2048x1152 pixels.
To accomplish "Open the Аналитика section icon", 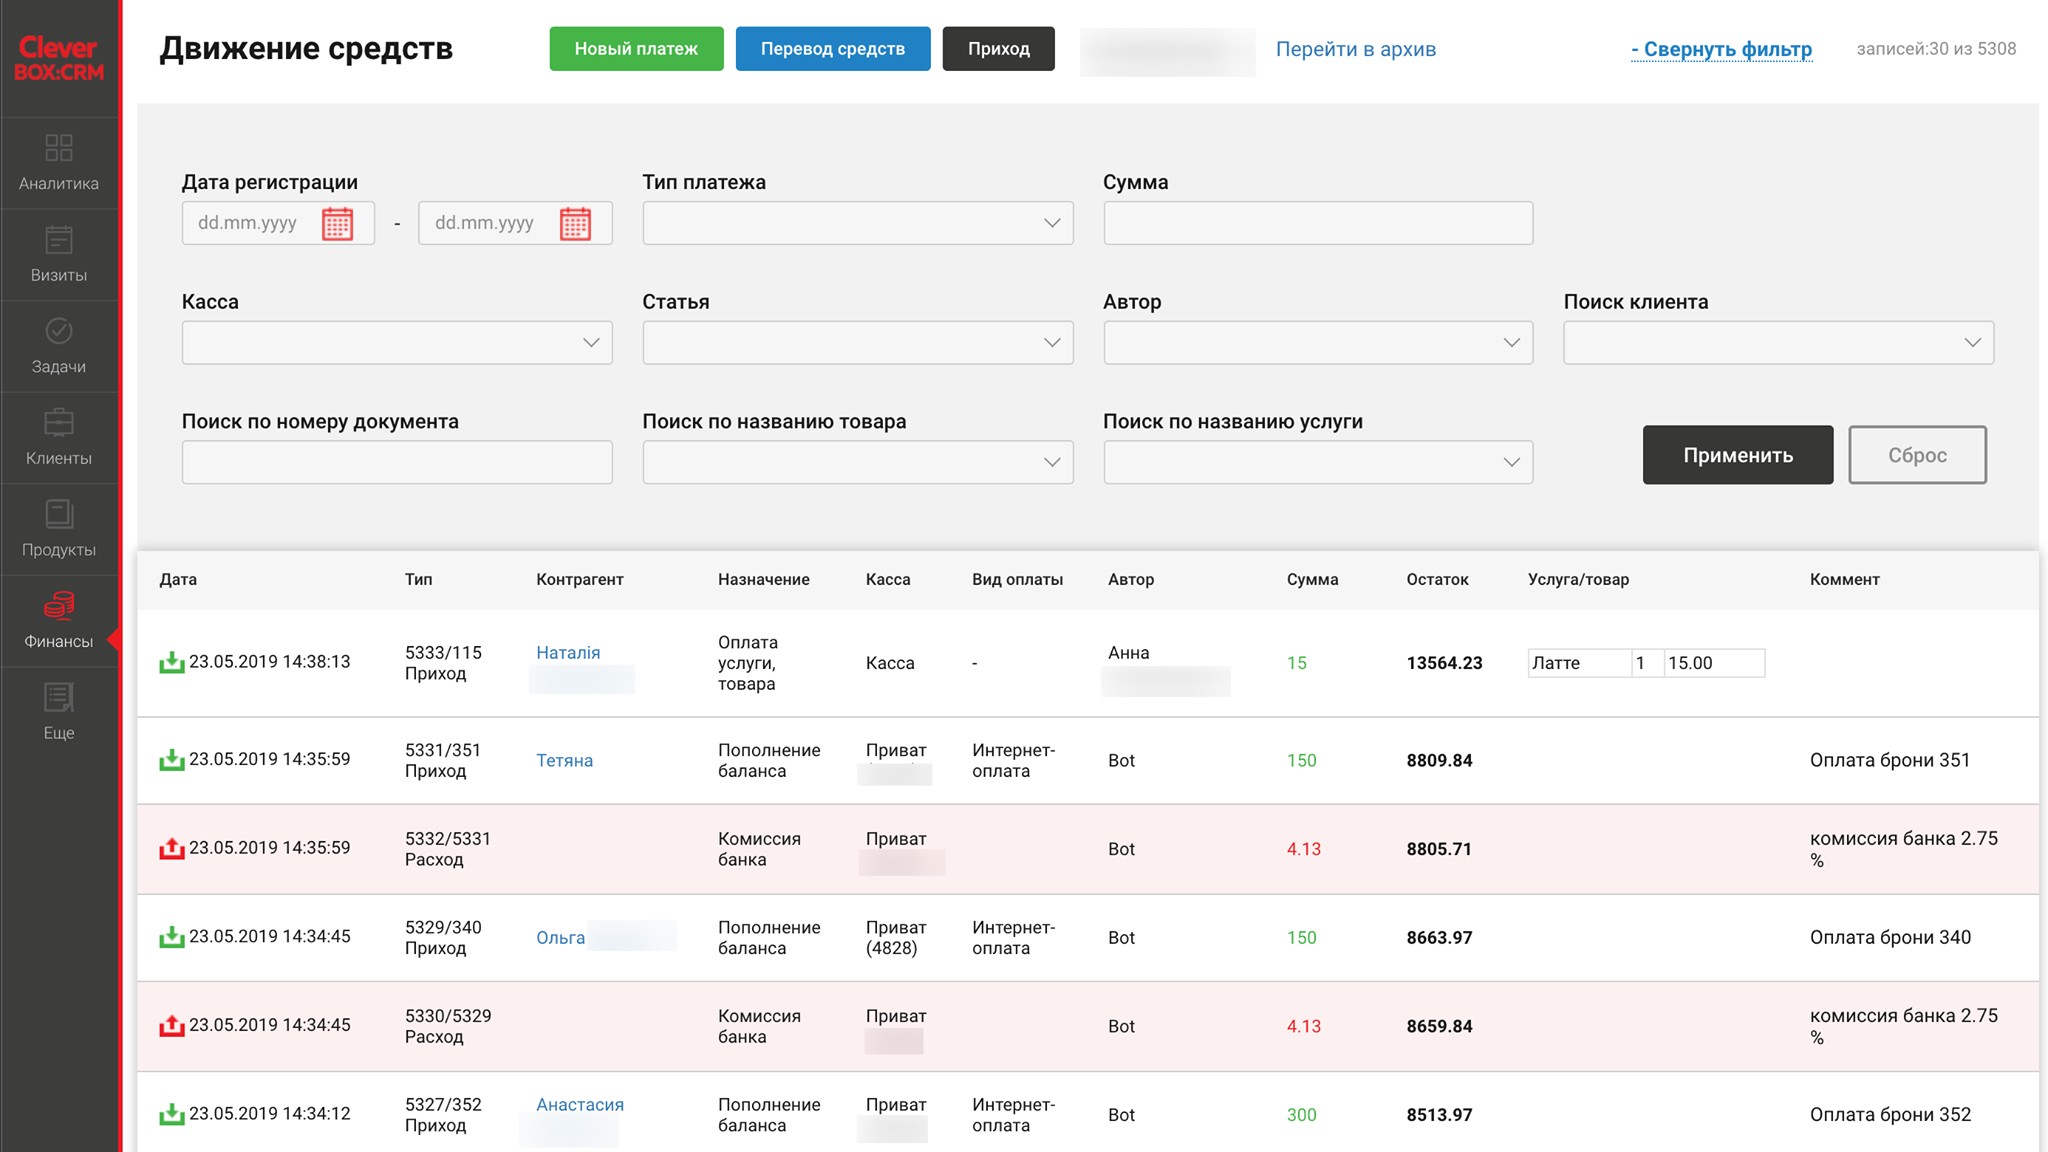I will point(59,148).
